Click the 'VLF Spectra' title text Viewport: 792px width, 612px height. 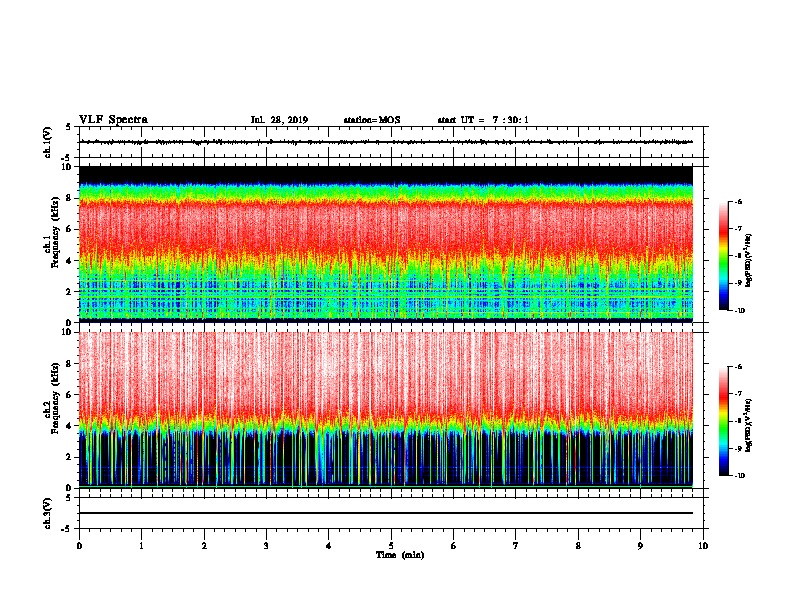click(x=113, y=120)
